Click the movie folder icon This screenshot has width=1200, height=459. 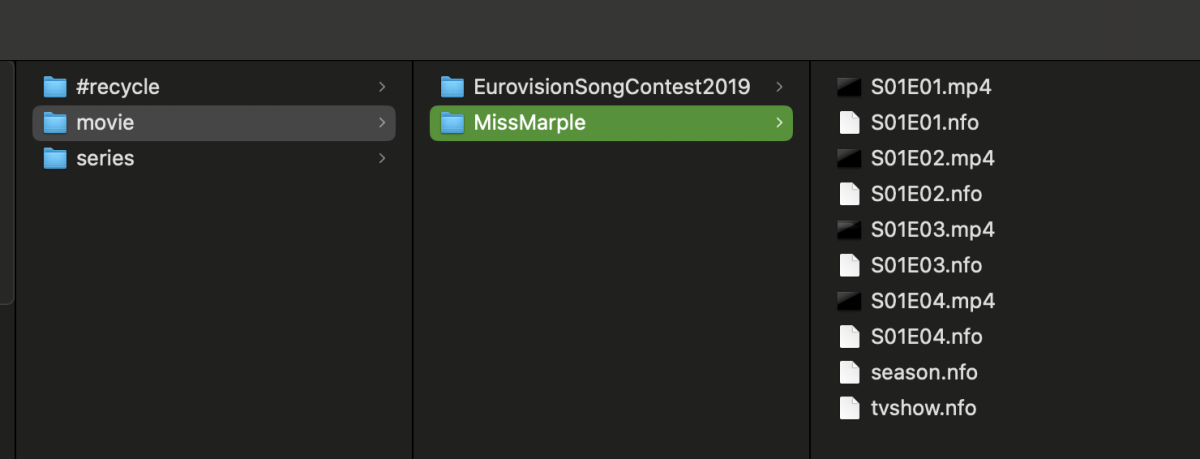[x=55, y=123]
